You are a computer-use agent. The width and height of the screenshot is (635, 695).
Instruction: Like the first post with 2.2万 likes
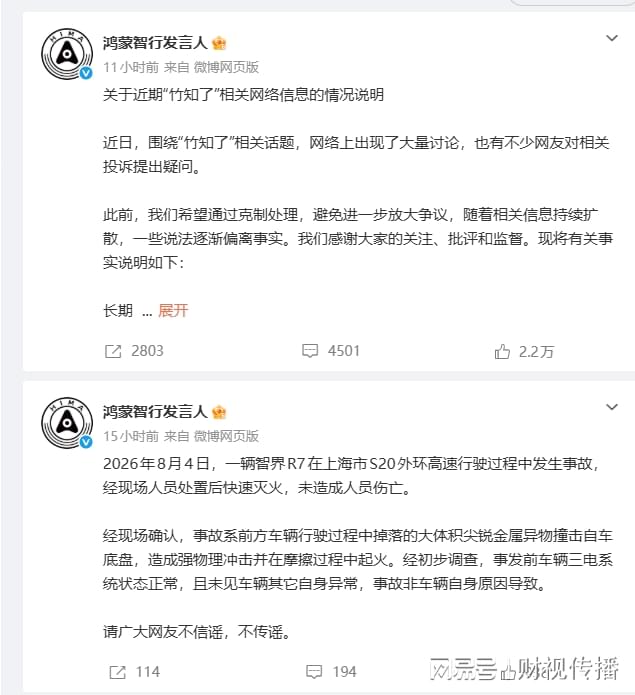[x=502, y=352]
